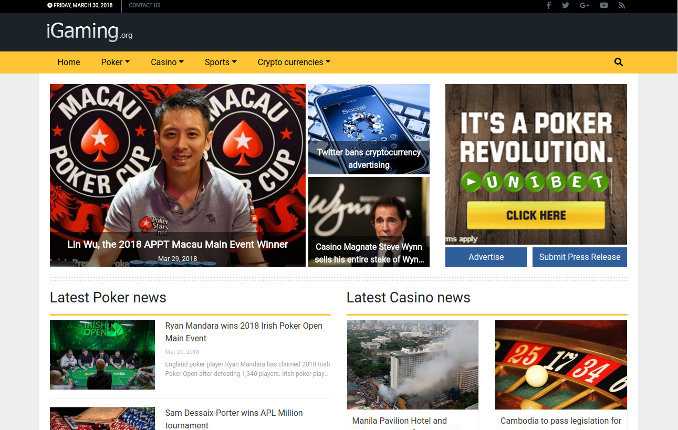Click the Latest Poker news heading

(108, 298)
